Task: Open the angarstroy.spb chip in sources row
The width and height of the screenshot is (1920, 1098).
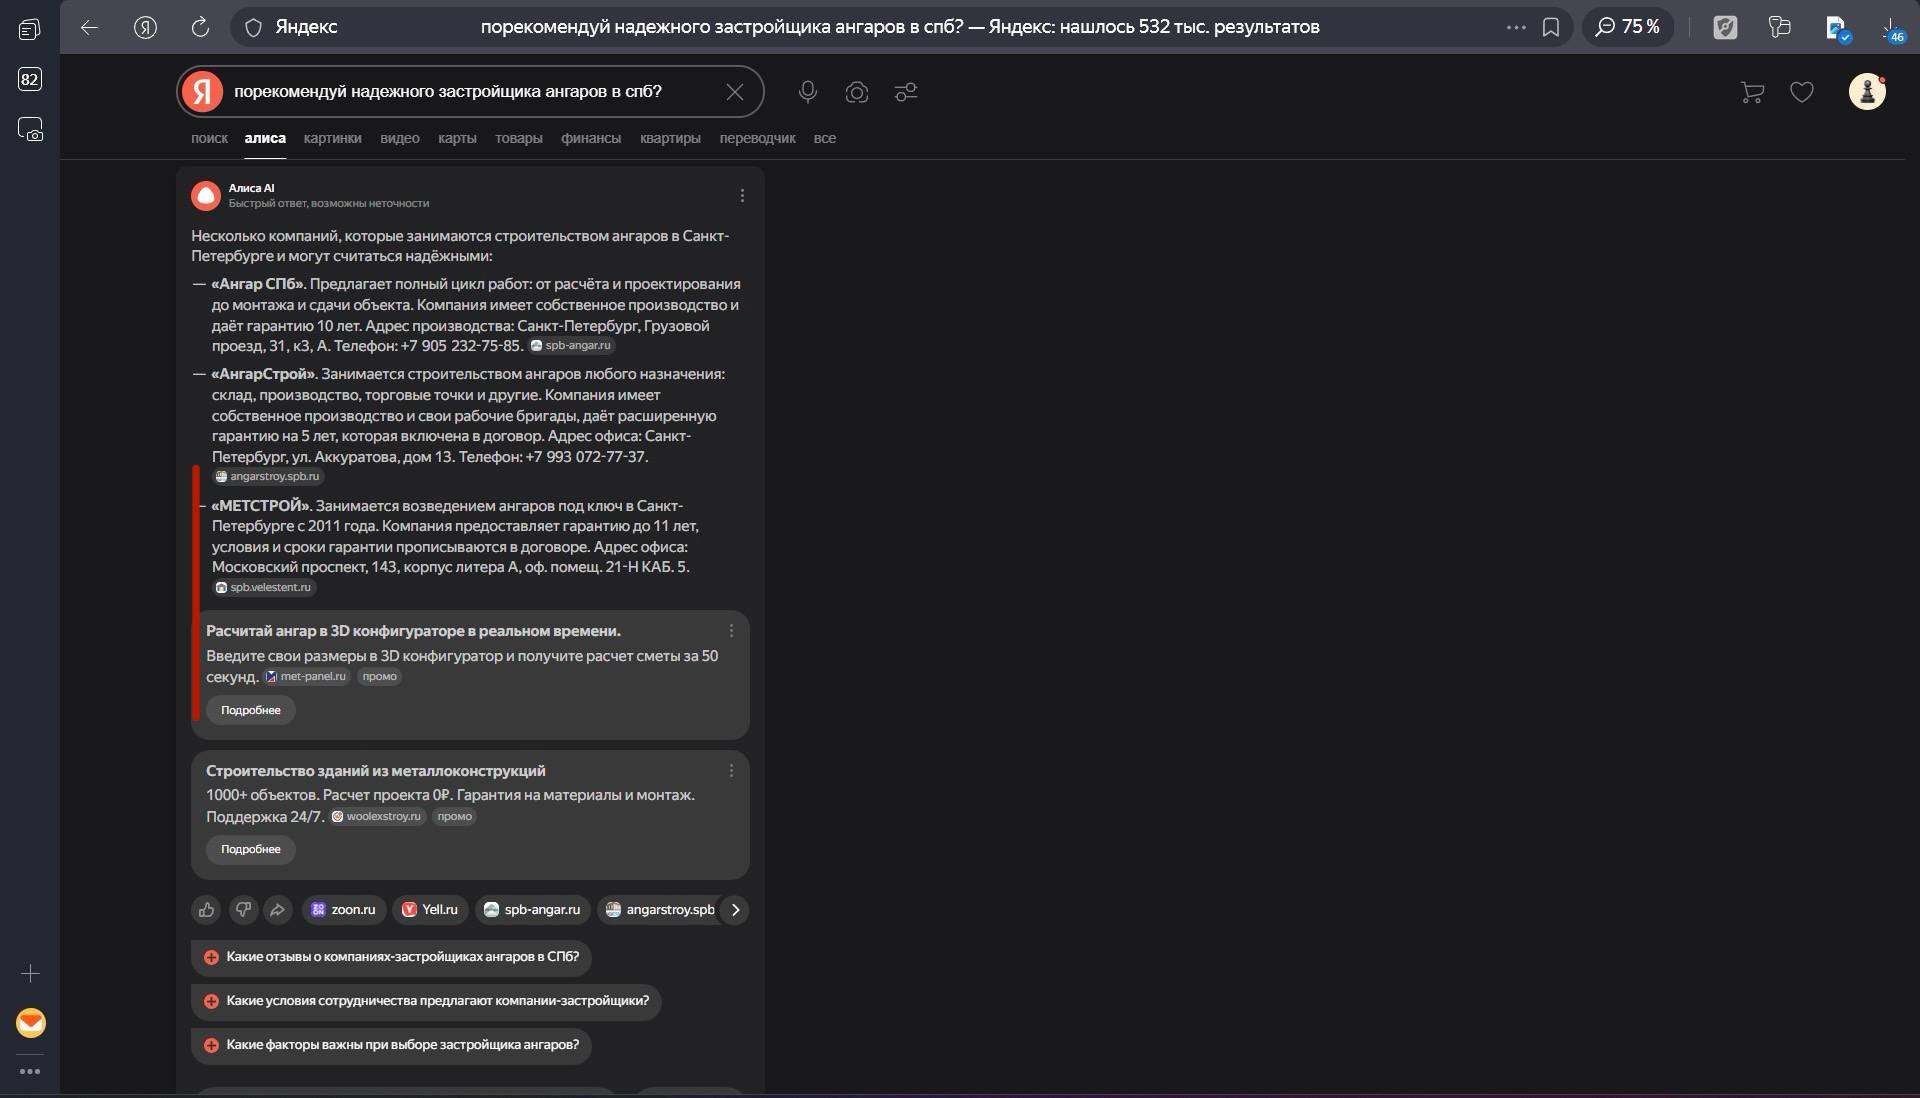Action: coord(660,910)
